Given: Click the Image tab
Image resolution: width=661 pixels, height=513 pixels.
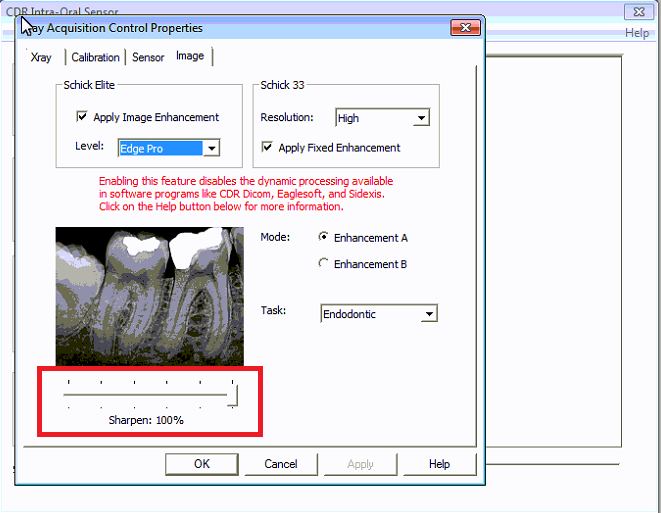Looking at the screenshot, I should [190, 56].
